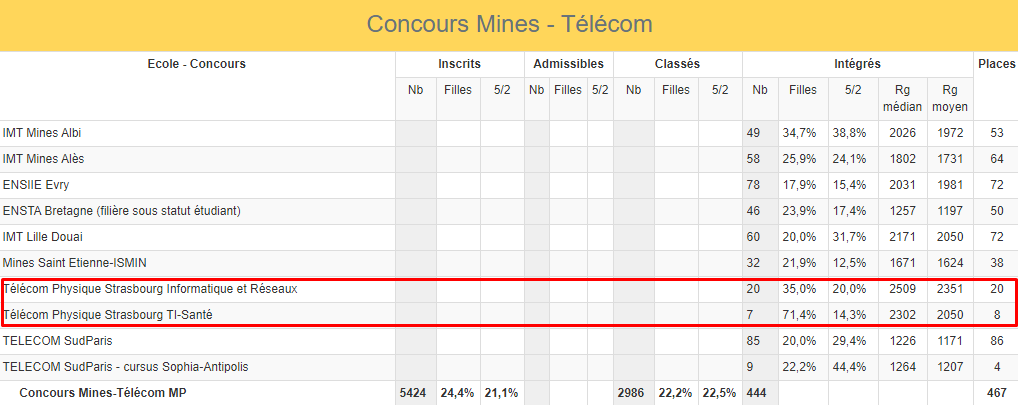The image size is (1018, 405).
Task: Select the Rg moyen sub-header
Action: (949, 97)
